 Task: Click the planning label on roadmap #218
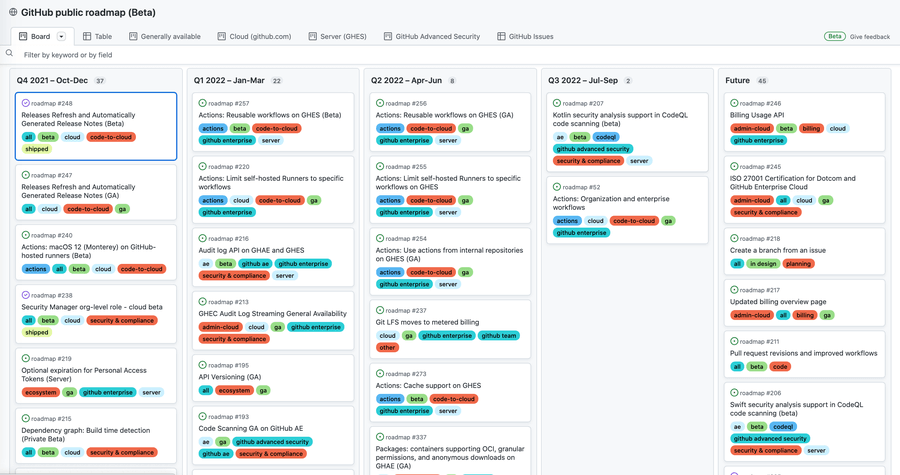pyautogui.click(x=798, y=264)
